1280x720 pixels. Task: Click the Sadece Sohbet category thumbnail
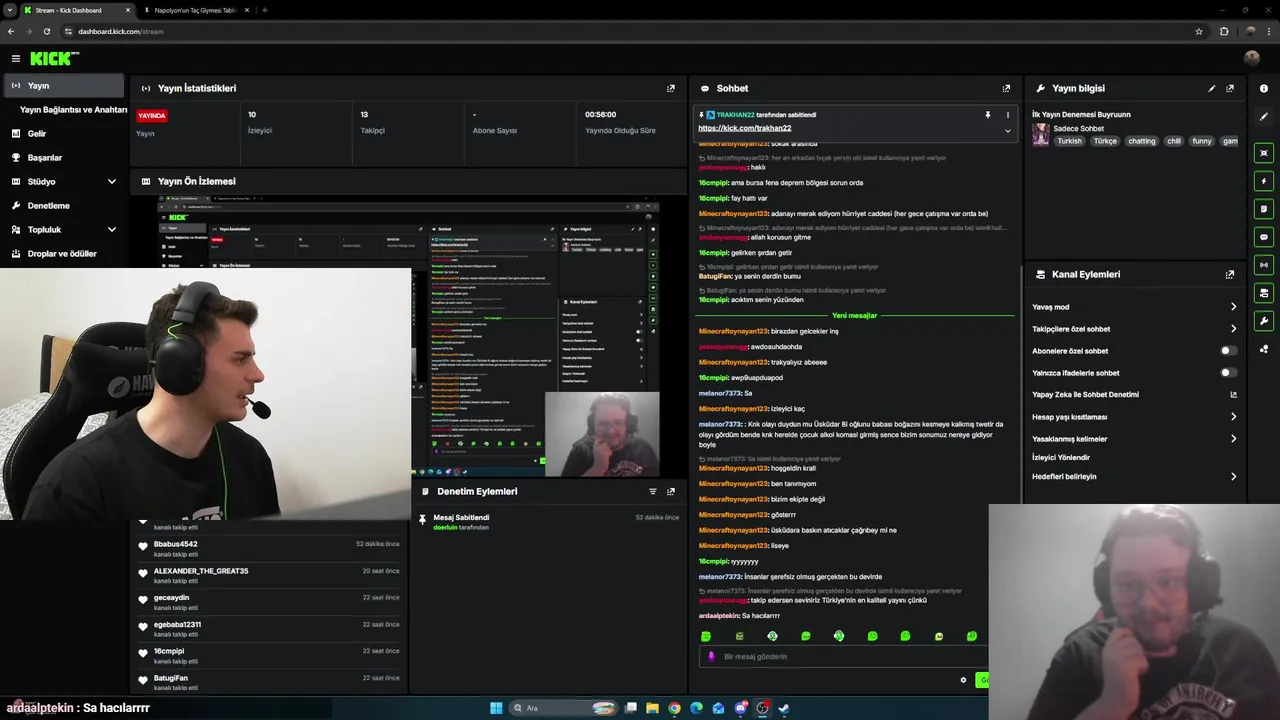[1041, 135]
